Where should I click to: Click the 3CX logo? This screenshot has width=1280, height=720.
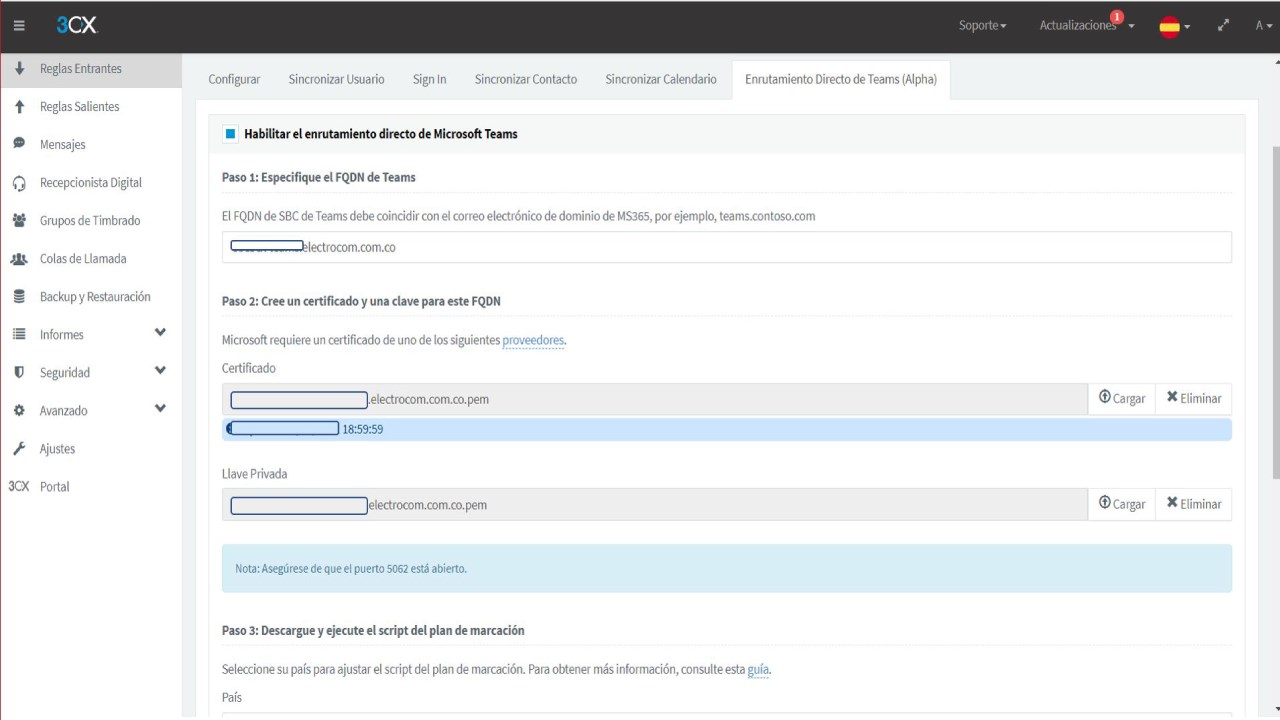click(77, 26)
